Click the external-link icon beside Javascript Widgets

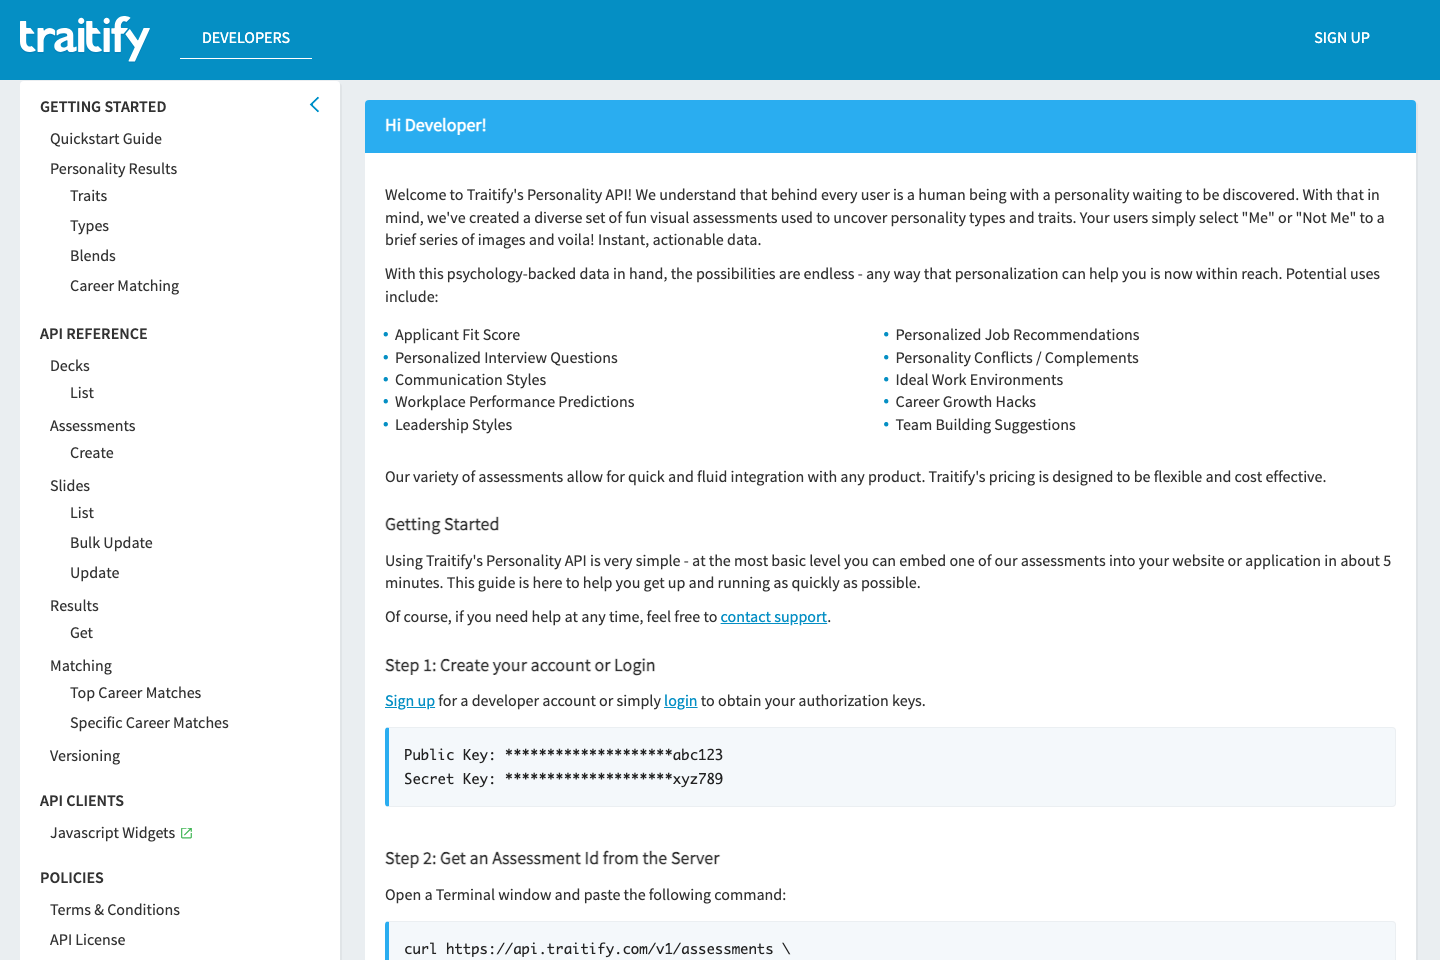tap(187, 832)
